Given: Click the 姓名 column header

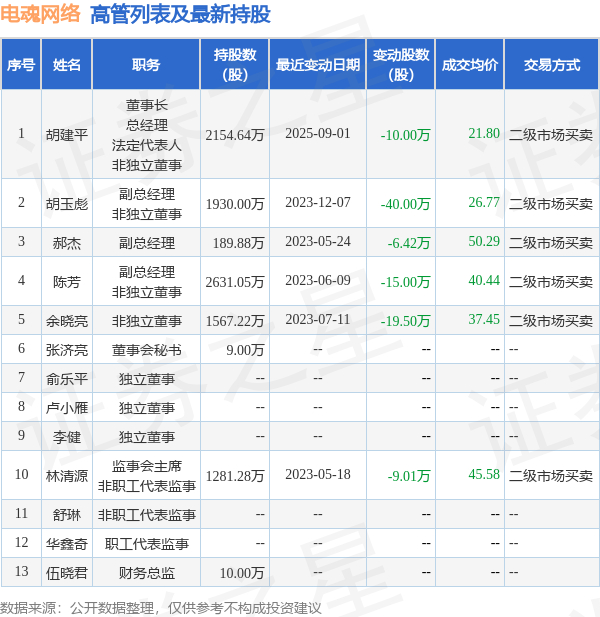Looking at the screenshot, I should point(66,65).
